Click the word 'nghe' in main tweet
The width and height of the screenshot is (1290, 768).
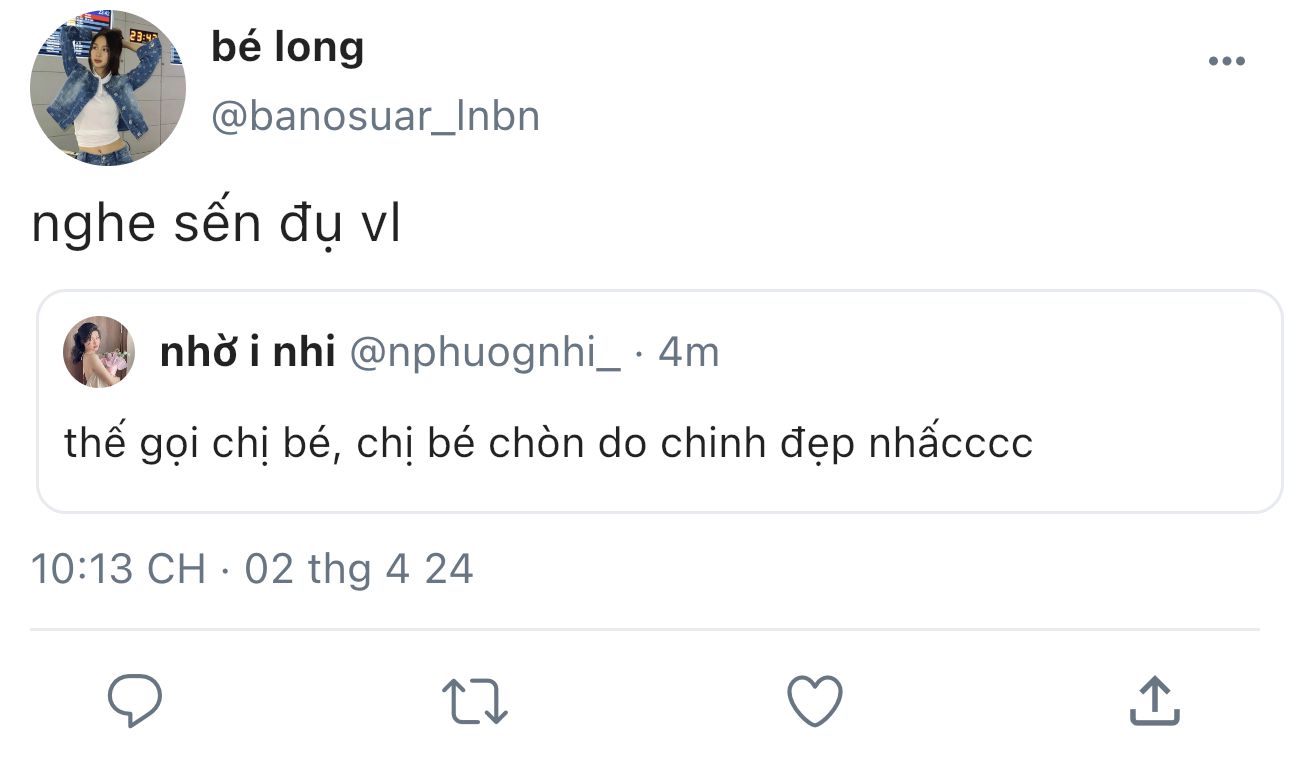tap(93, 227)
